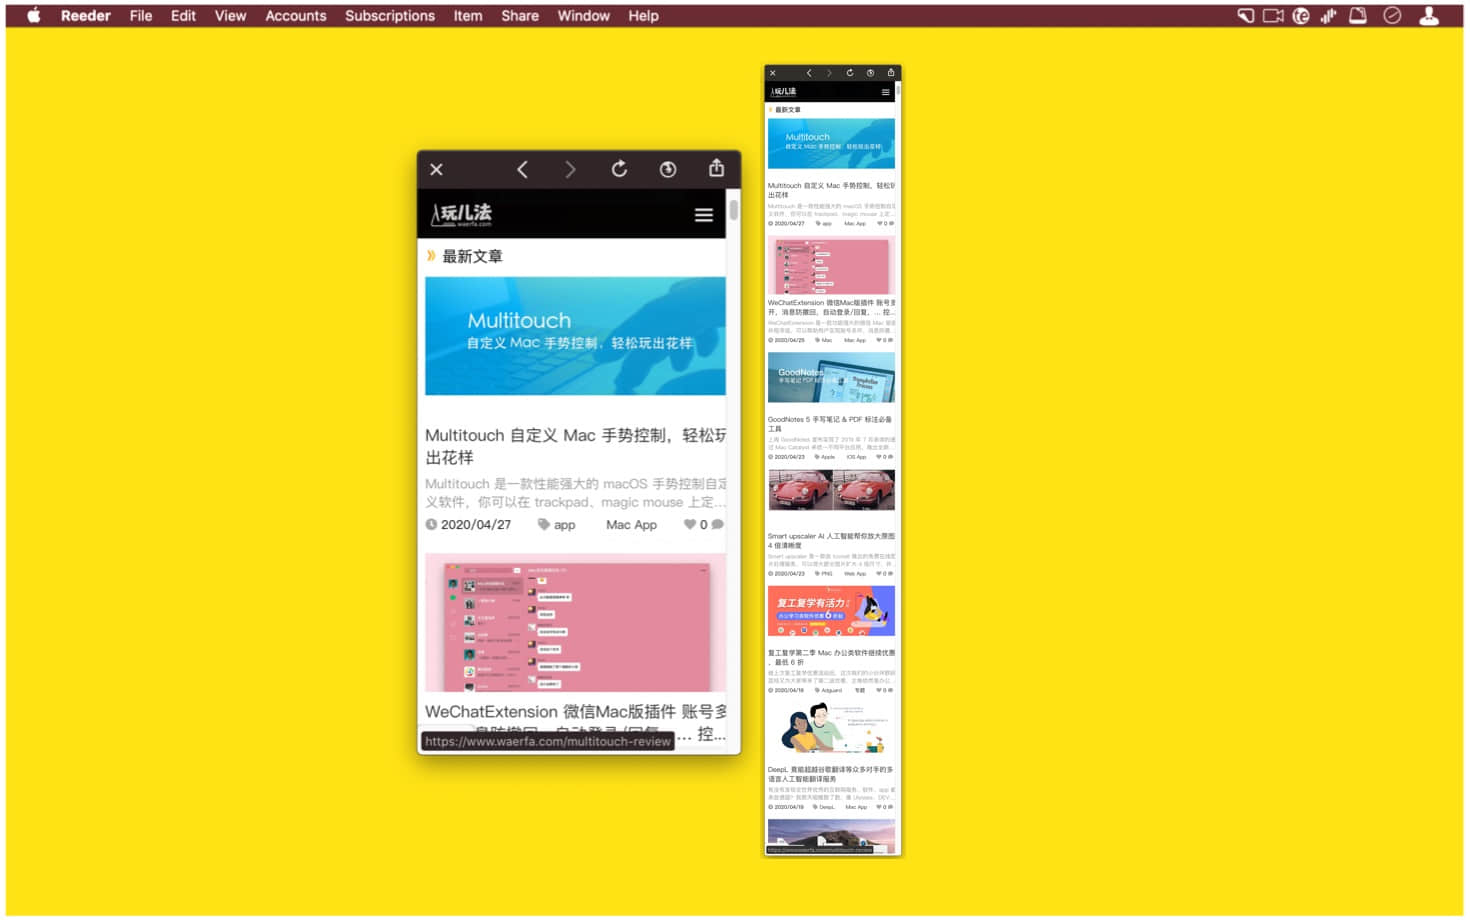Open the pink WeChat thumbnail, larger window
Image resolution: width=1470 pixels, height=920 pixels.
click(x=575, y=623)
